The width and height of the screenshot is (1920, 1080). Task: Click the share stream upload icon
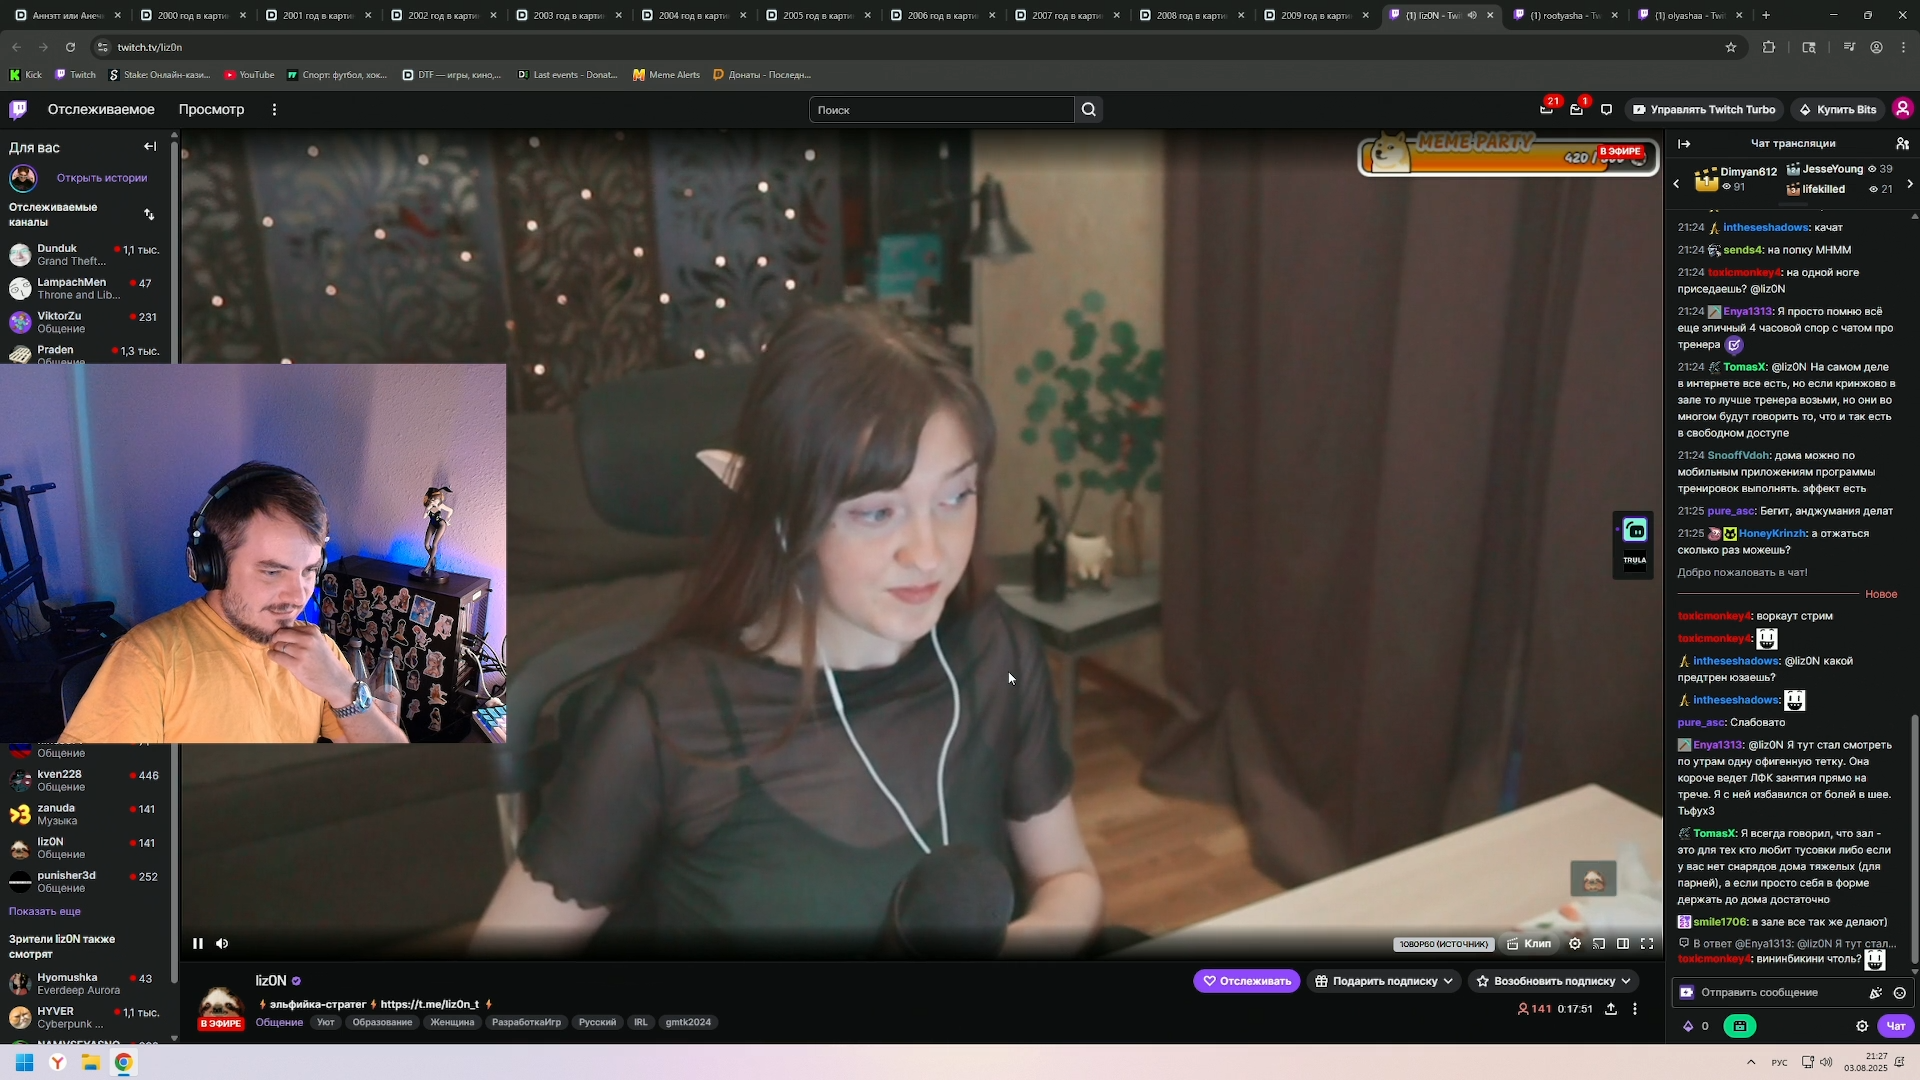point(1611,1009)
